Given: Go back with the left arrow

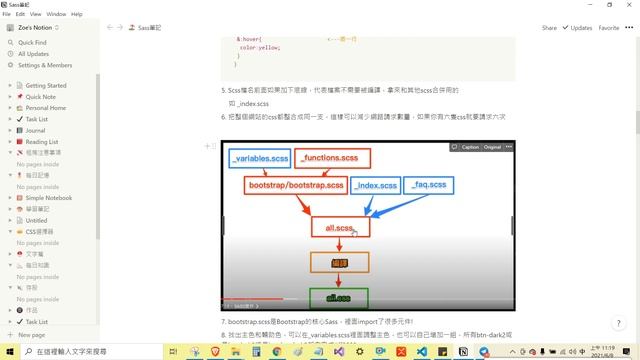Looking at the screenshot, I should pyautogui.click(x=110, y=27).
